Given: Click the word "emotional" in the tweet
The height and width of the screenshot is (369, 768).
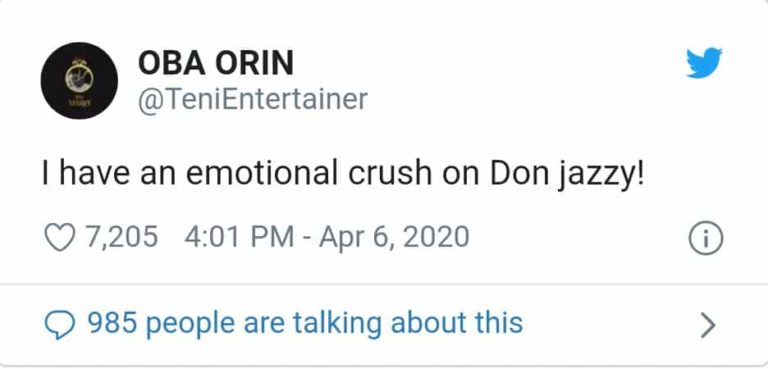Looking at the screenshot, I should pos(262,173).
